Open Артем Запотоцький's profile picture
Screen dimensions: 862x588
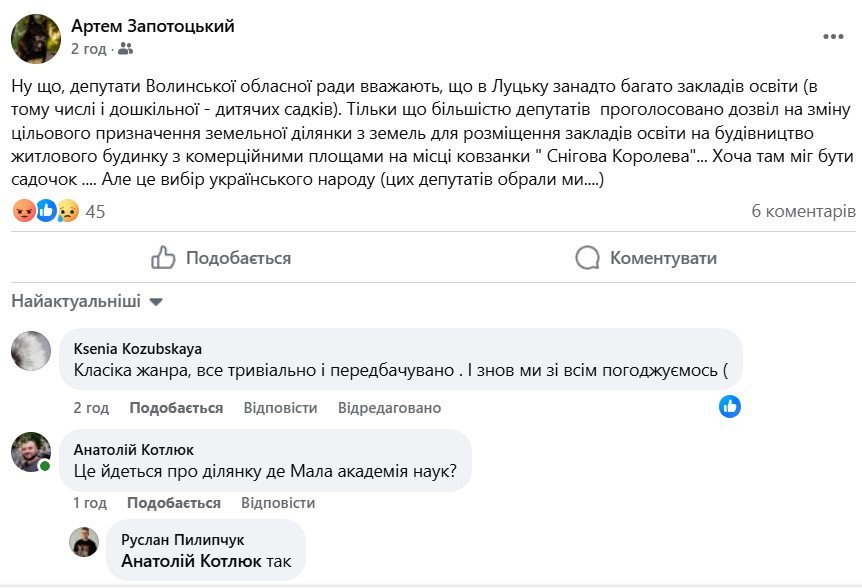point(36,39)
